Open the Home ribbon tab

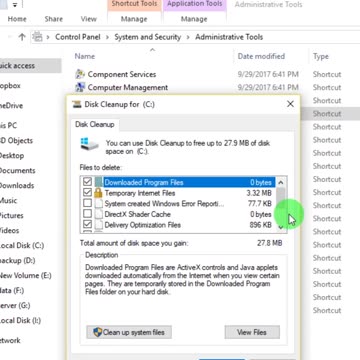coord(17,19)
